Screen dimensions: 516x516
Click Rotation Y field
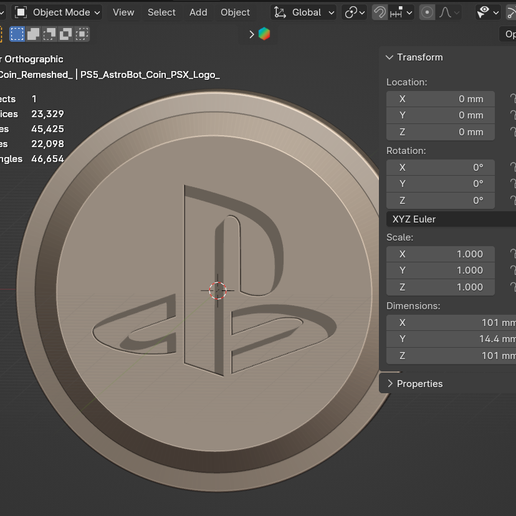(x=440, y=184)
